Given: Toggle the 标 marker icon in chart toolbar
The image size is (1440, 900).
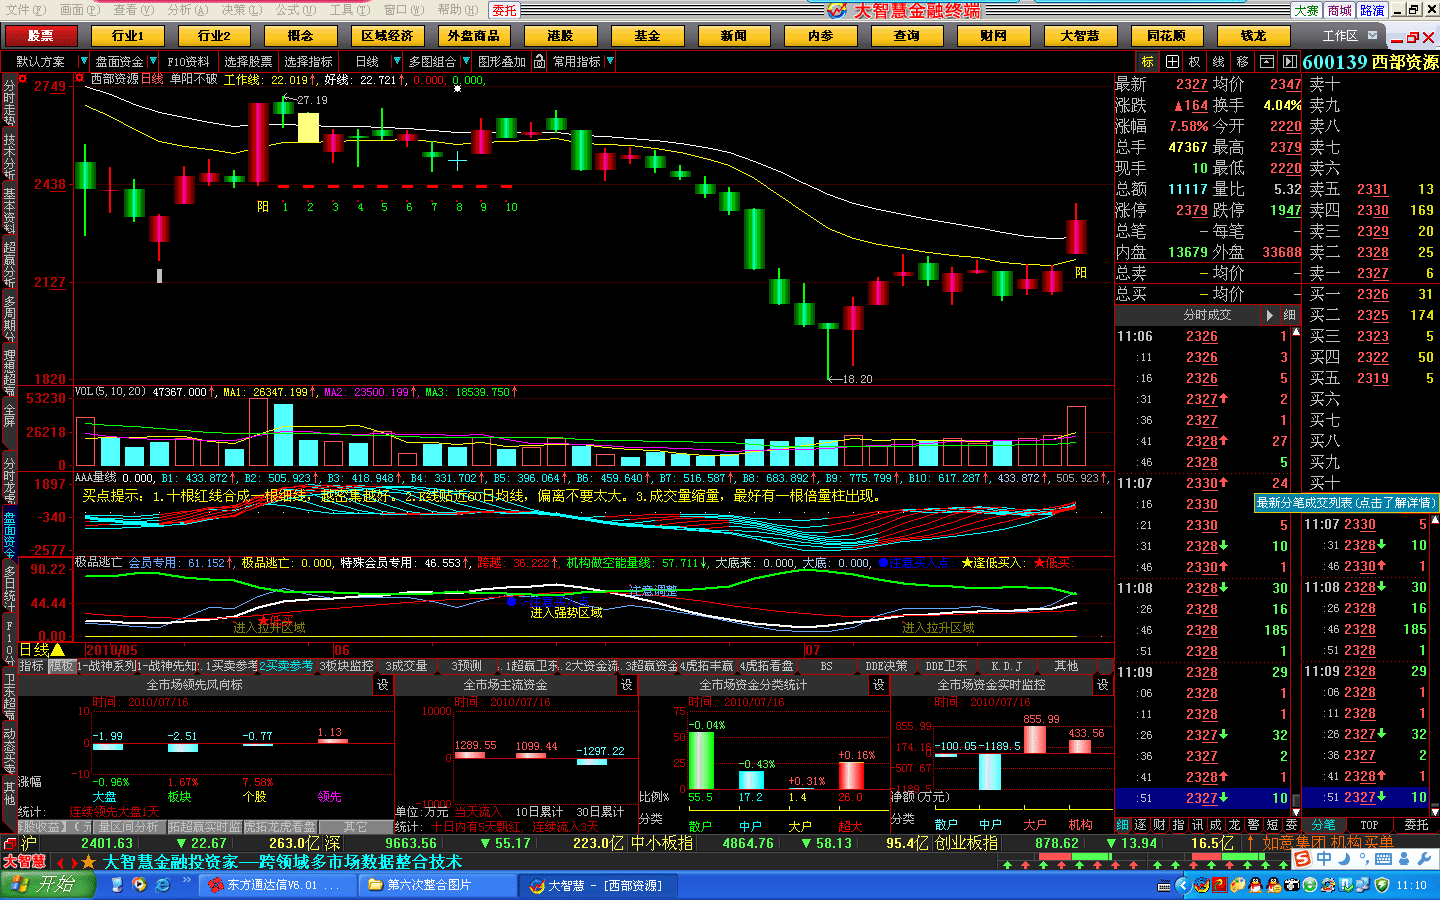Looking at the screenshot, I should click(x=1148, y=62).
